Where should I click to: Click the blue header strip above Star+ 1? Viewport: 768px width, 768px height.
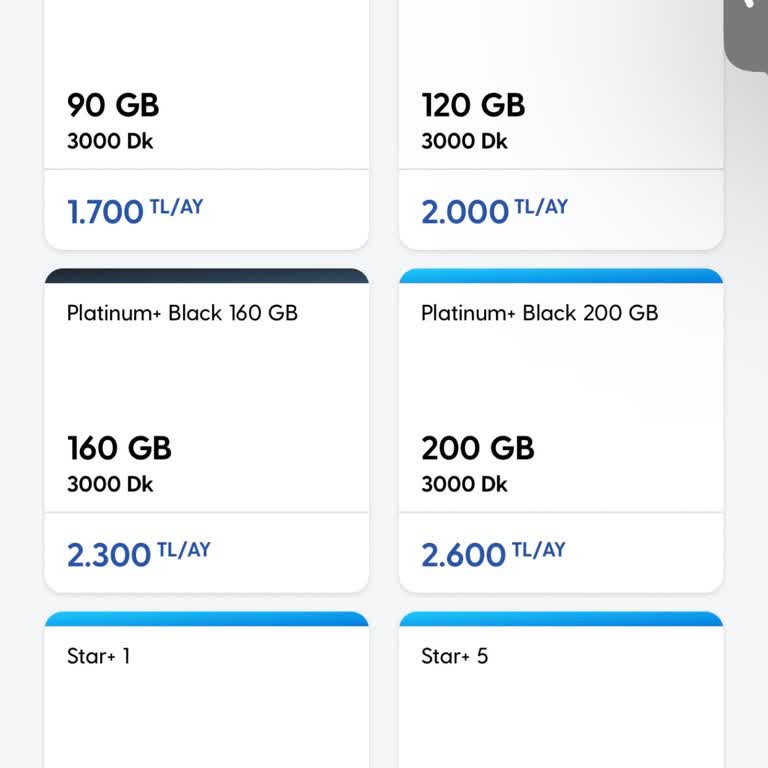(x=206, y=619)
